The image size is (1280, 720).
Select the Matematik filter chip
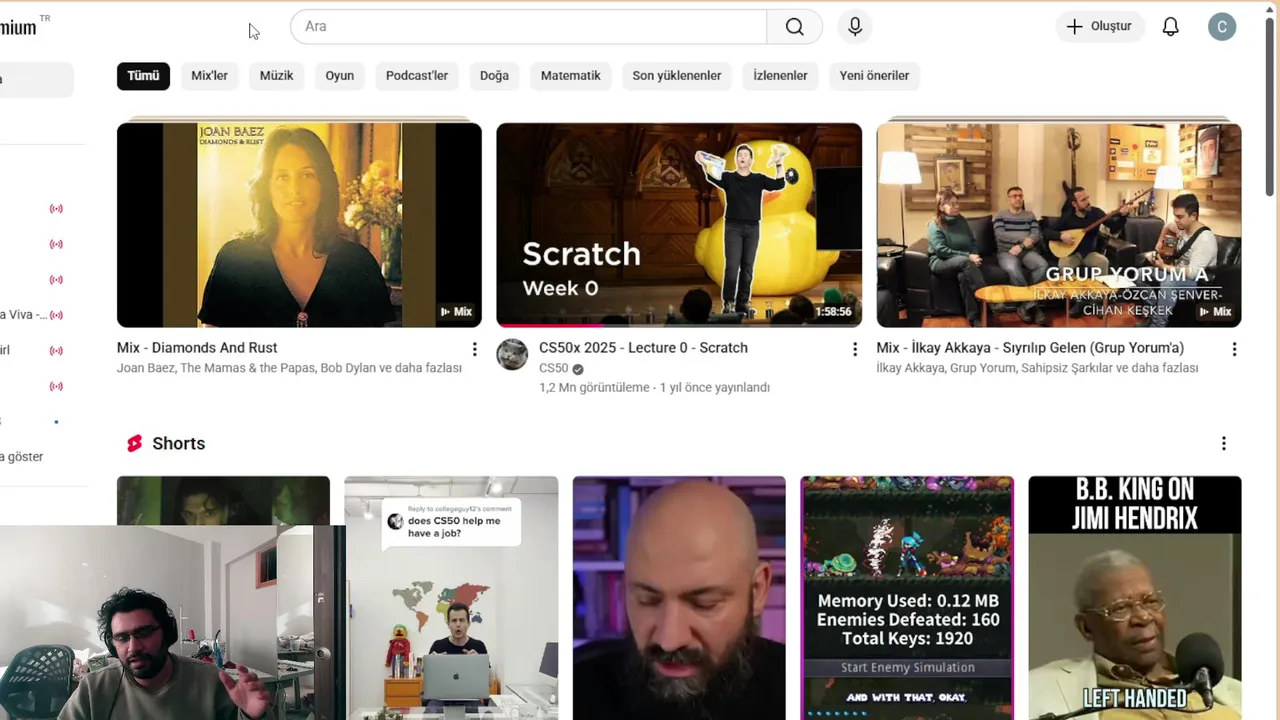point(571,76)
